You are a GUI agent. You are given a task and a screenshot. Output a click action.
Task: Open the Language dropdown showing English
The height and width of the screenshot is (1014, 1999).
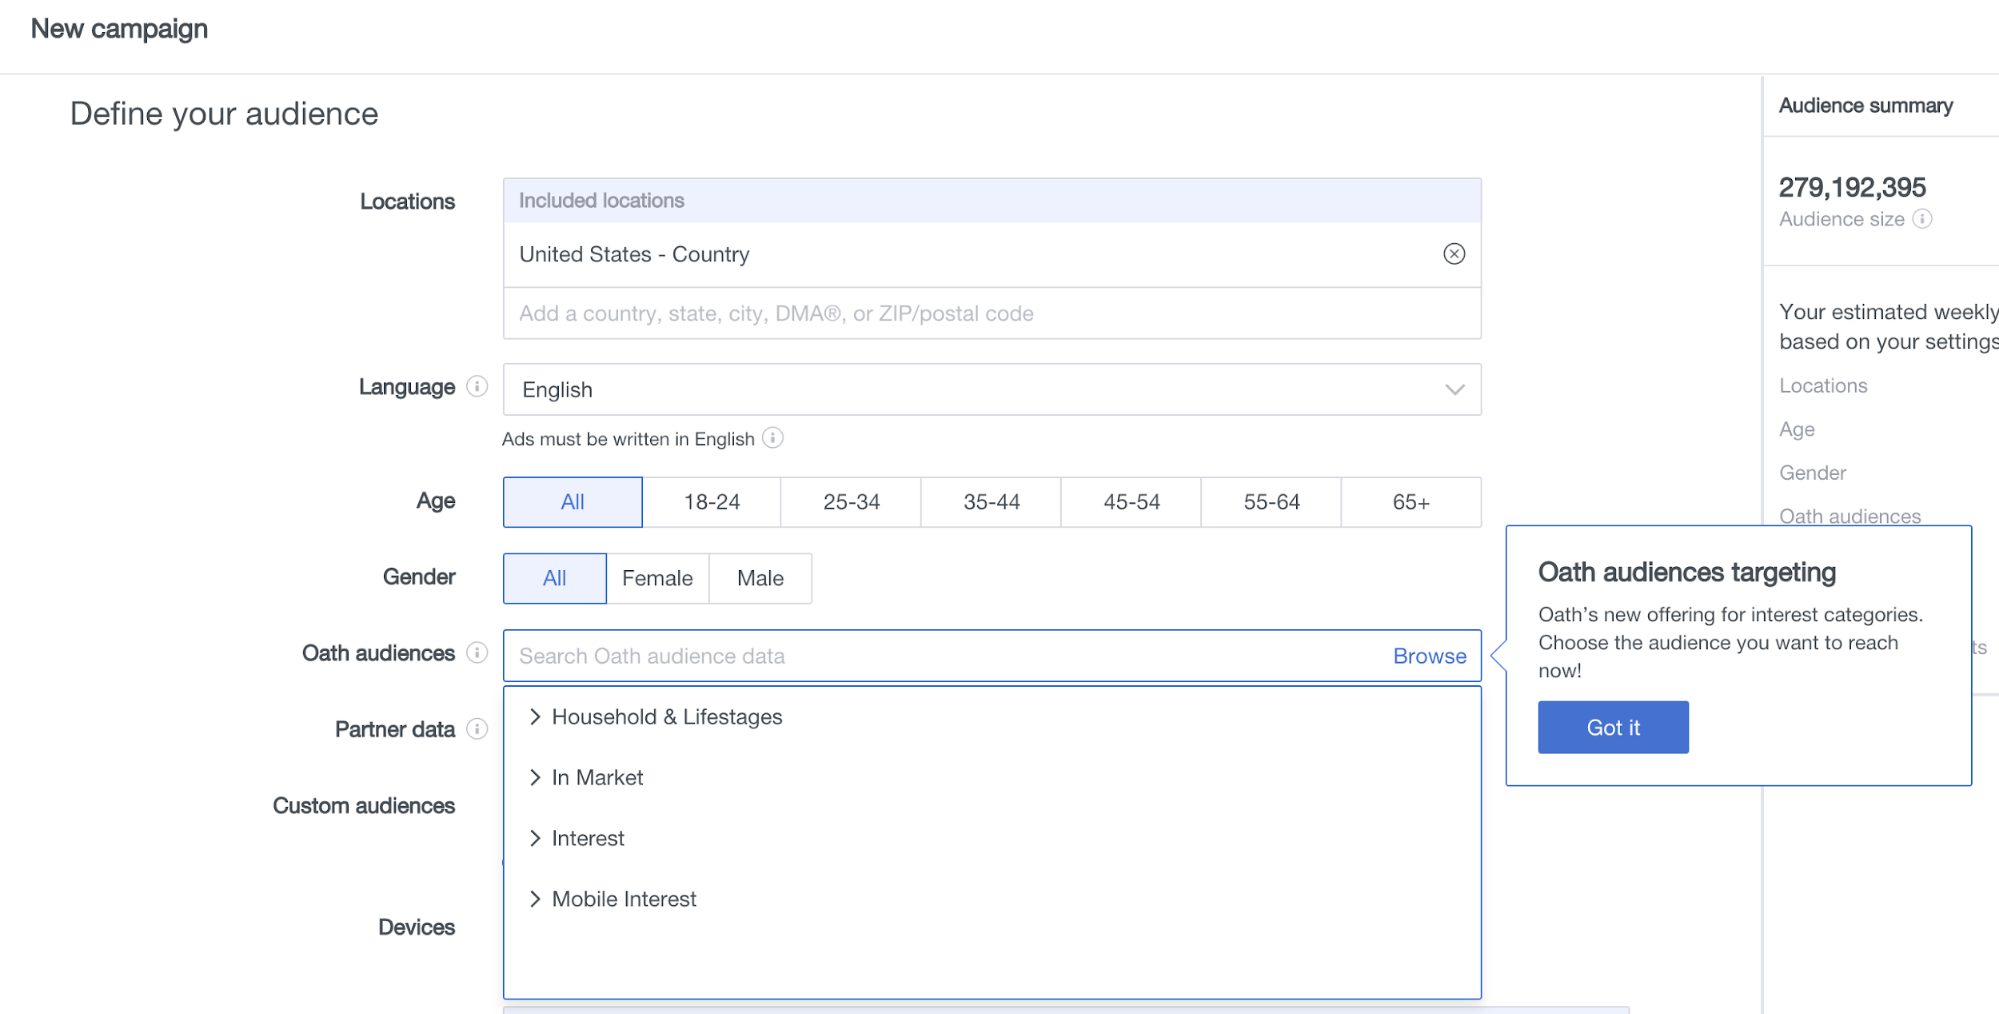tap(991, 390)
